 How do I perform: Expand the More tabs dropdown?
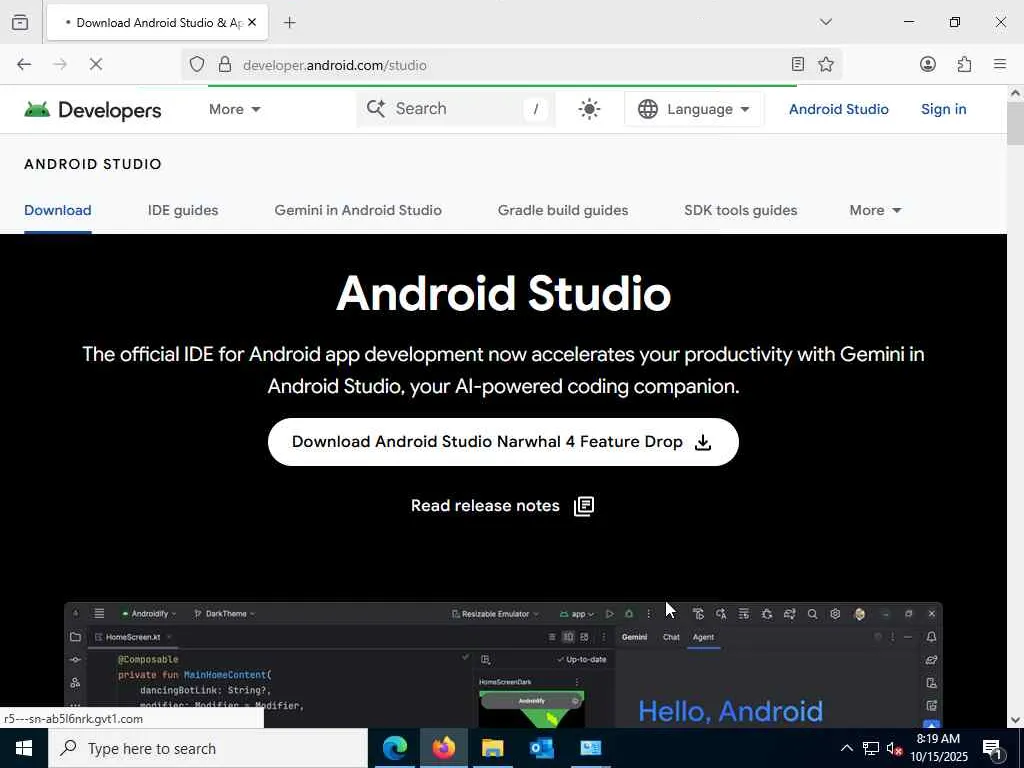875,210
